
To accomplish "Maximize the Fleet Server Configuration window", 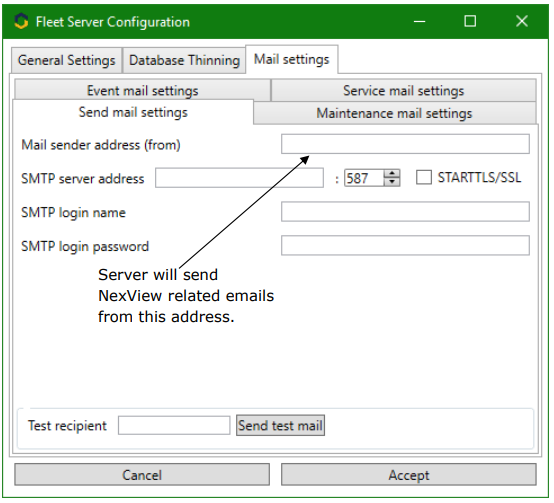I will 470,21.
